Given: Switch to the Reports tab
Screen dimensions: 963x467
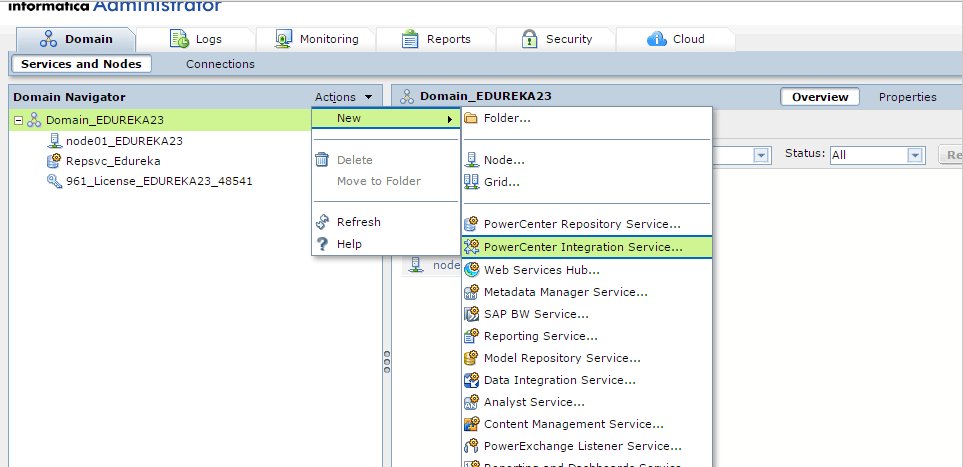Looking at the screenshot, I should pos(435,39).
